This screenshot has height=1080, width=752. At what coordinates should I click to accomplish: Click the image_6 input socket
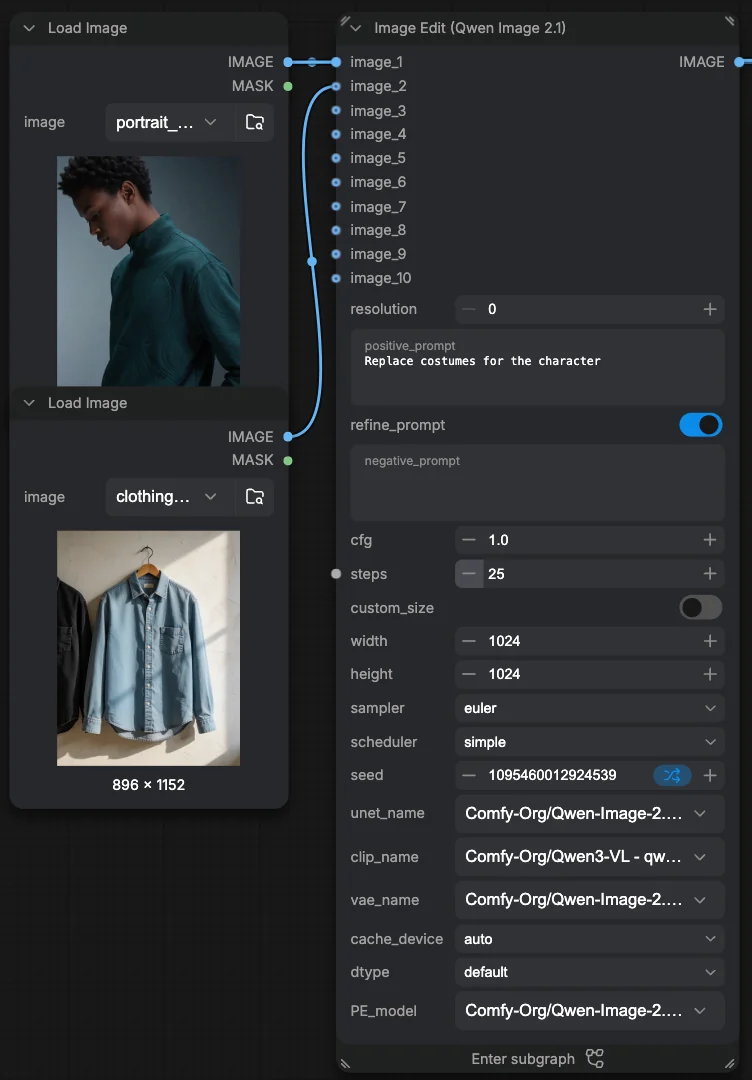tap(336, 183)
